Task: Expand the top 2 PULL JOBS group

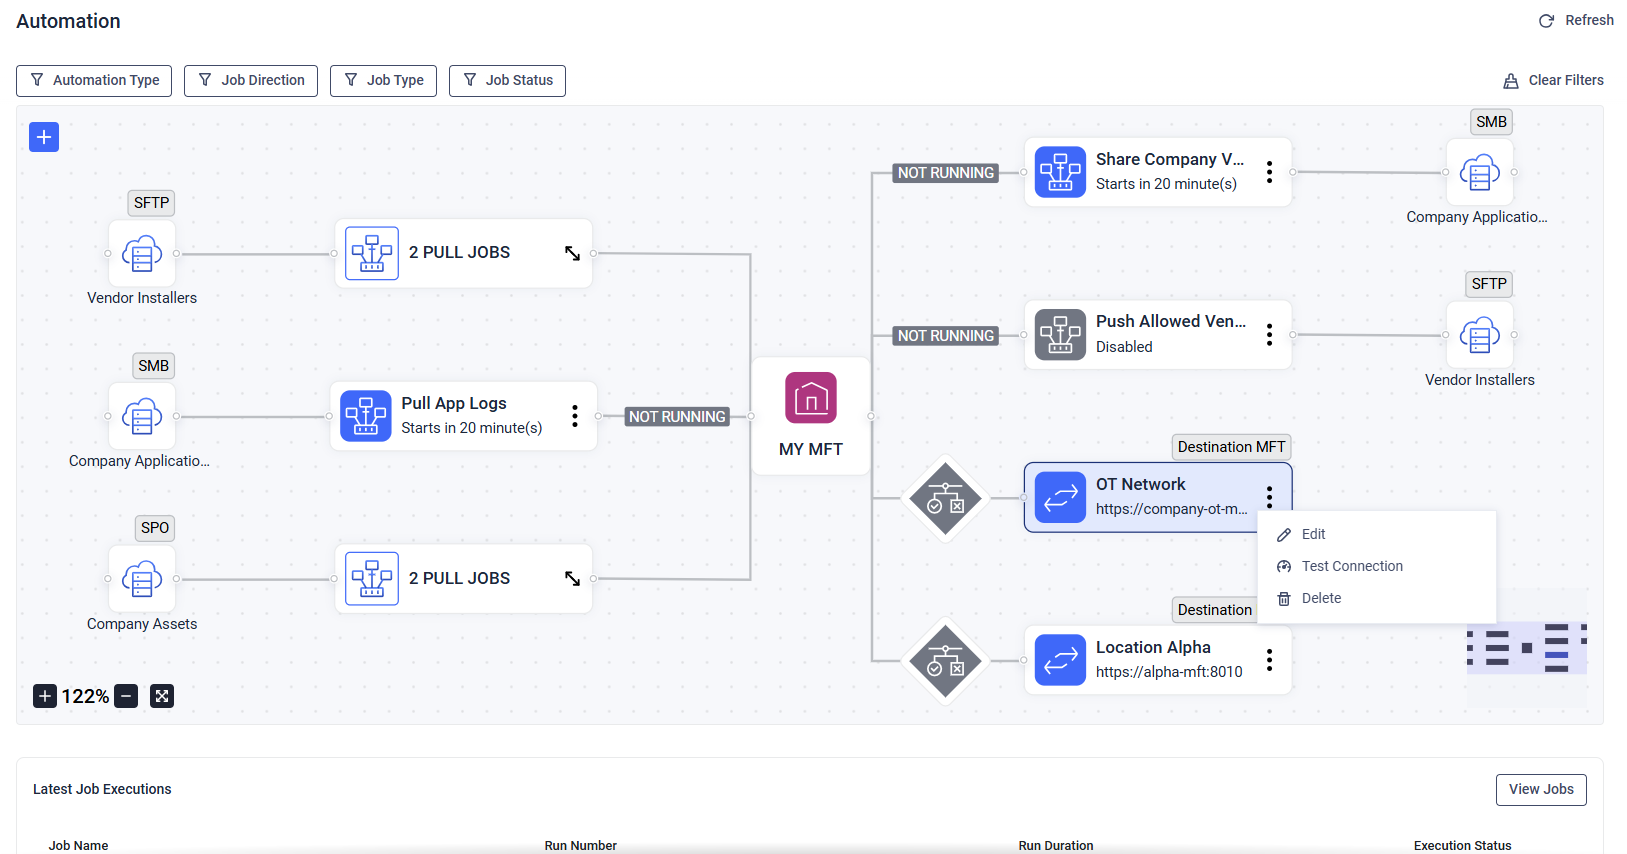Action: coord(572,253)
